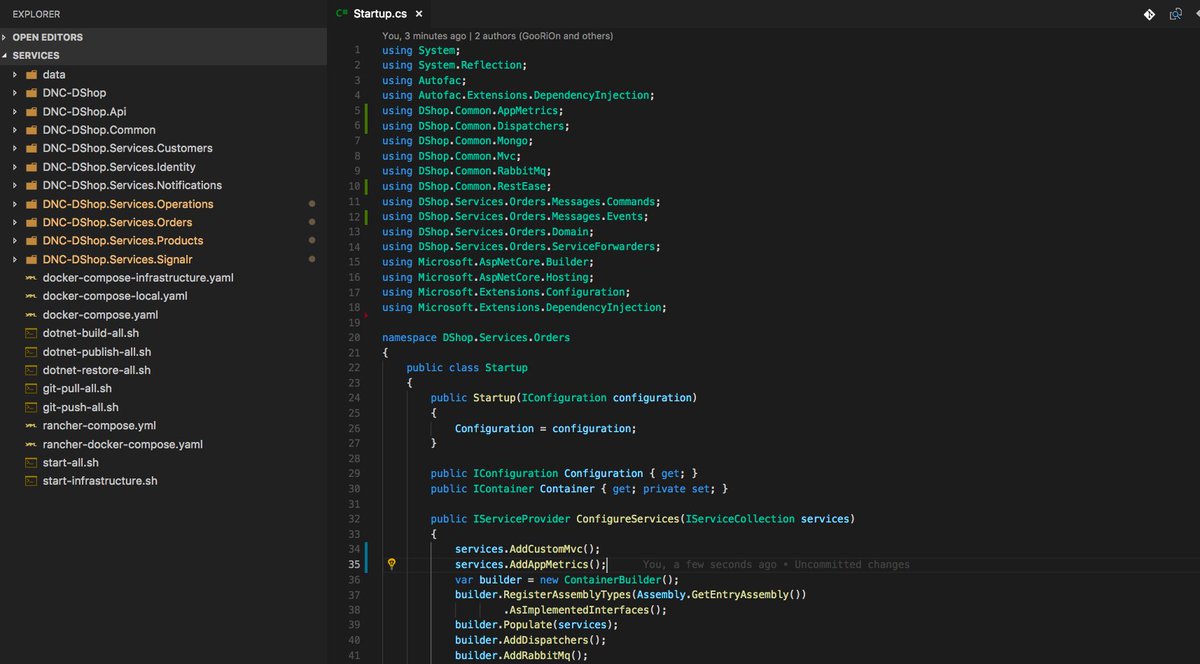Click the search preview icon at top right
This screenshot has width=1200, height=664.
click(x=1174, y=14)
